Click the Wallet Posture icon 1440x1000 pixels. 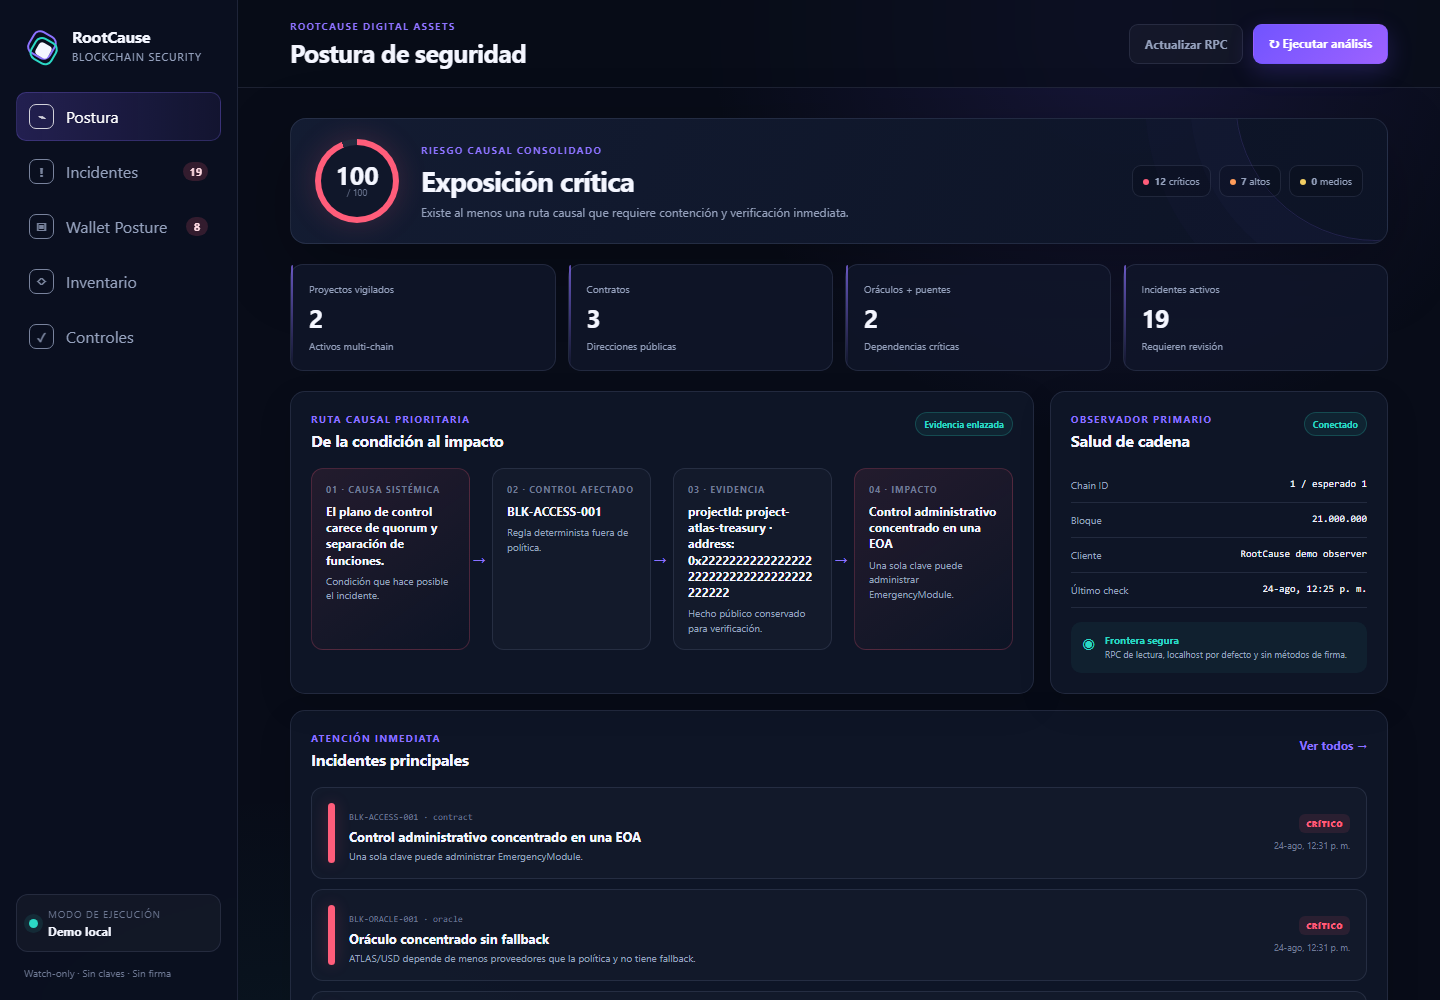pos(41,227)
